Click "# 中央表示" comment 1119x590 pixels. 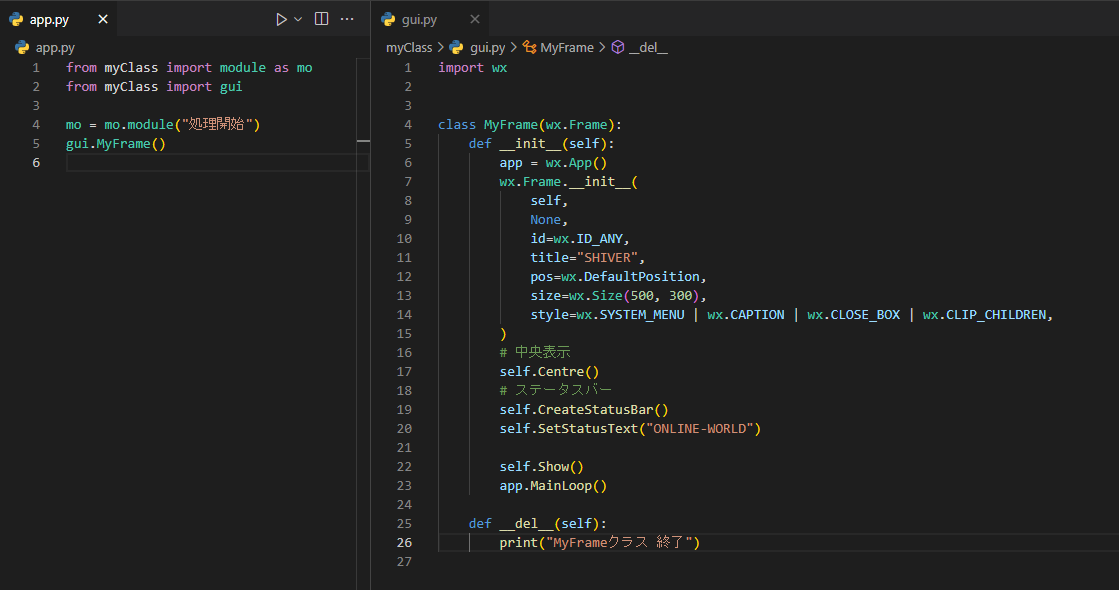[535, 352]
